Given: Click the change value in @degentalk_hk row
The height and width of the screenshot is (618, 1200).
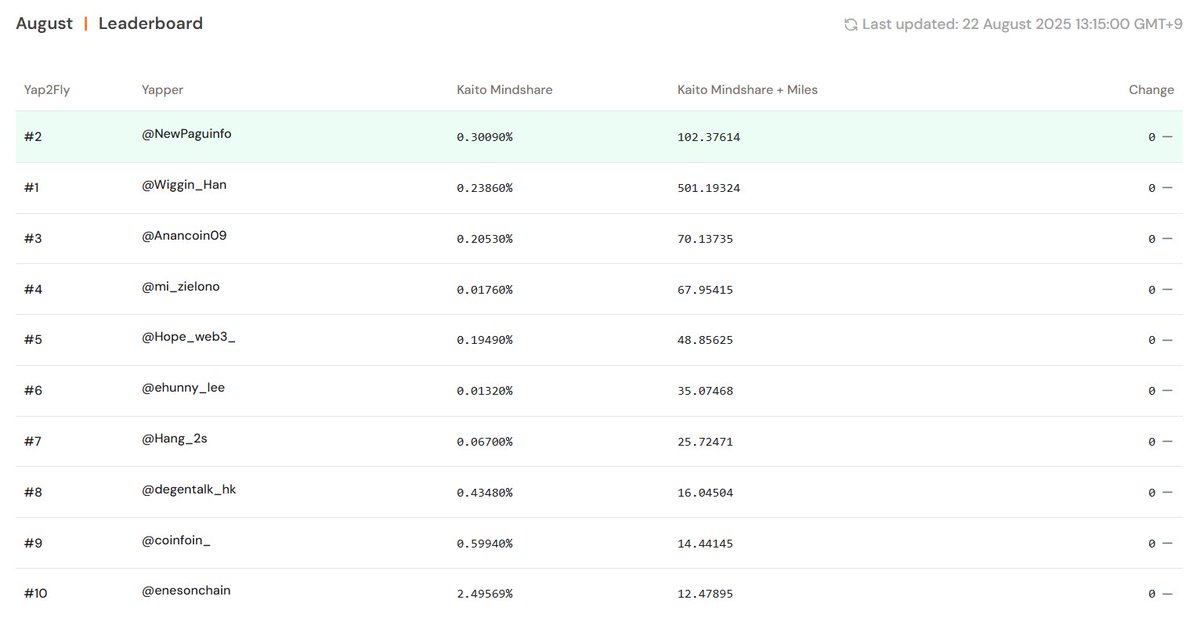Looking at the screenshot, I should pyautogui.click(x=1160, y=493).
